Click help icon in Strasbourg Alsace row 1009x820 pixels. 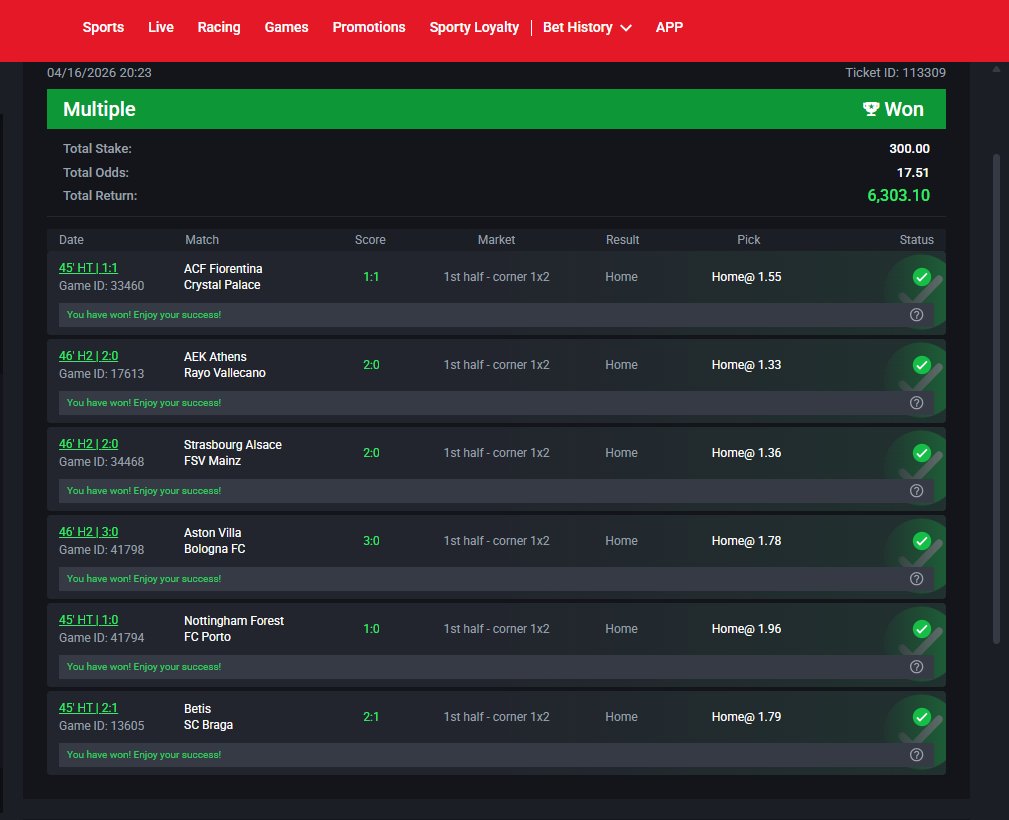(x=916, y=490)
